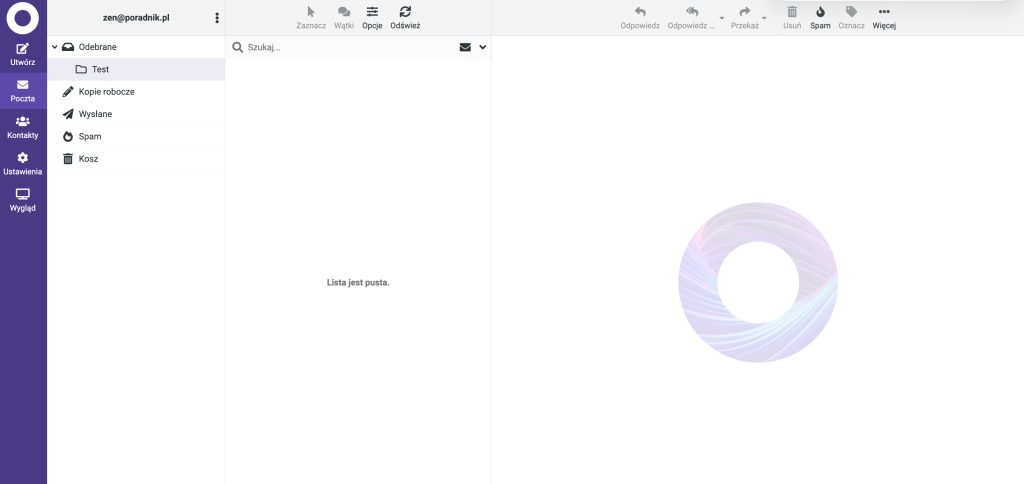1024x484 pixels.
Task: Open the Więcej more actions menu
Action: point(884,18)
